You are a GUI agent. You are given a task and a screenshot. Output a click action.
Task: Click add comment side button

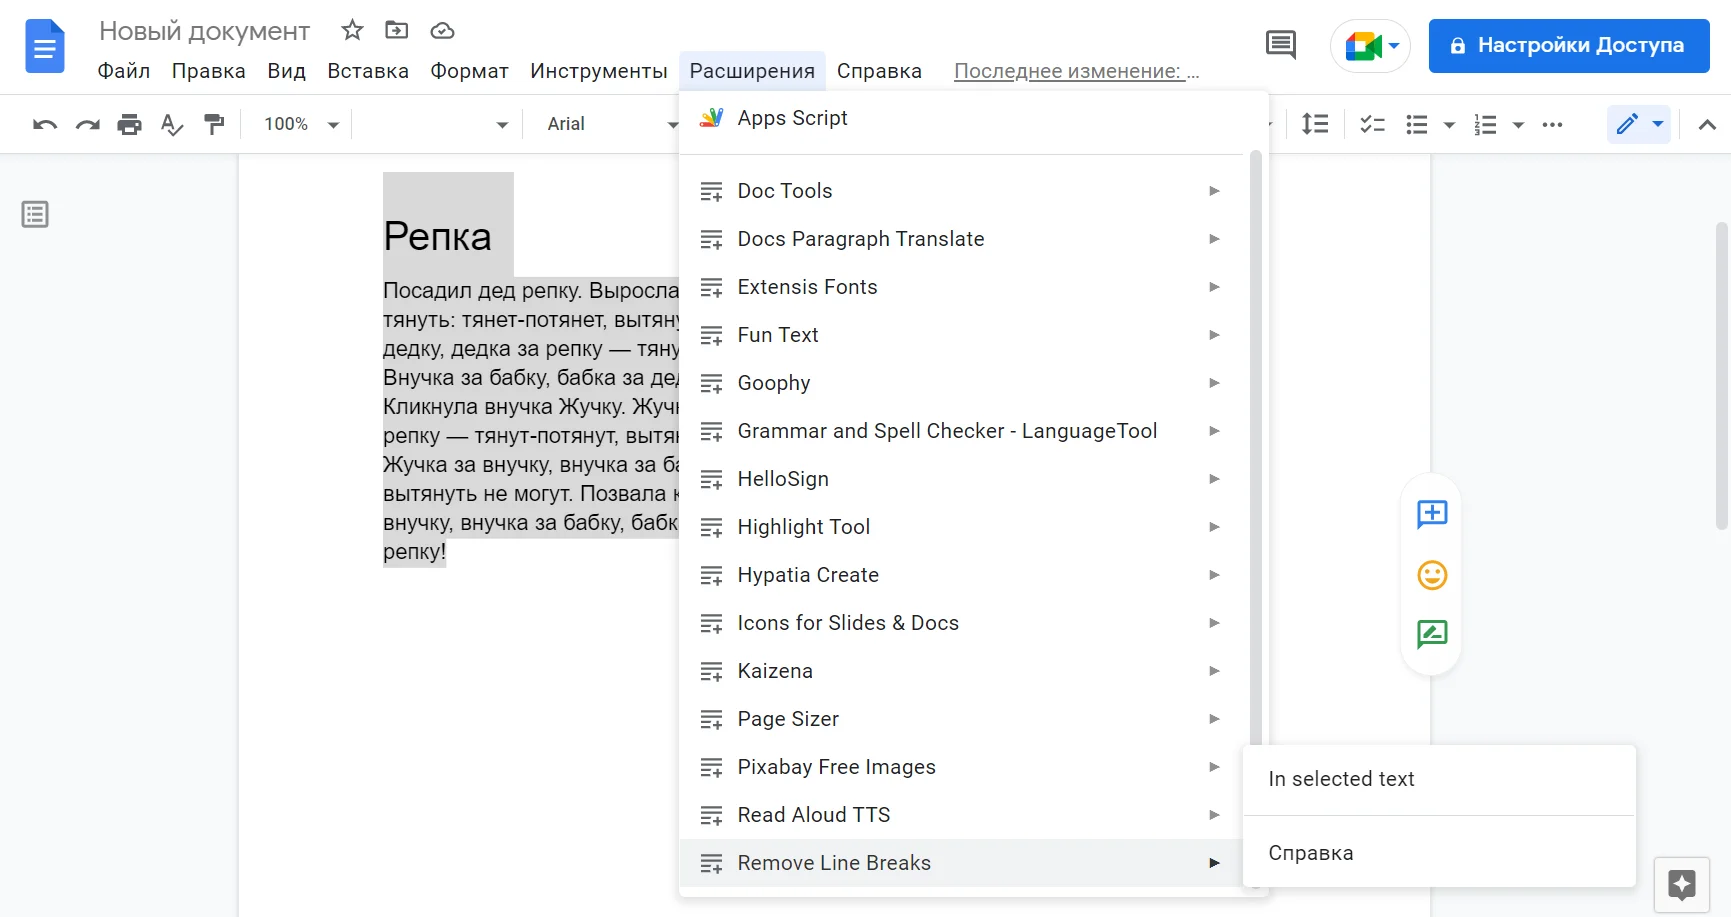coord(1432,514)
